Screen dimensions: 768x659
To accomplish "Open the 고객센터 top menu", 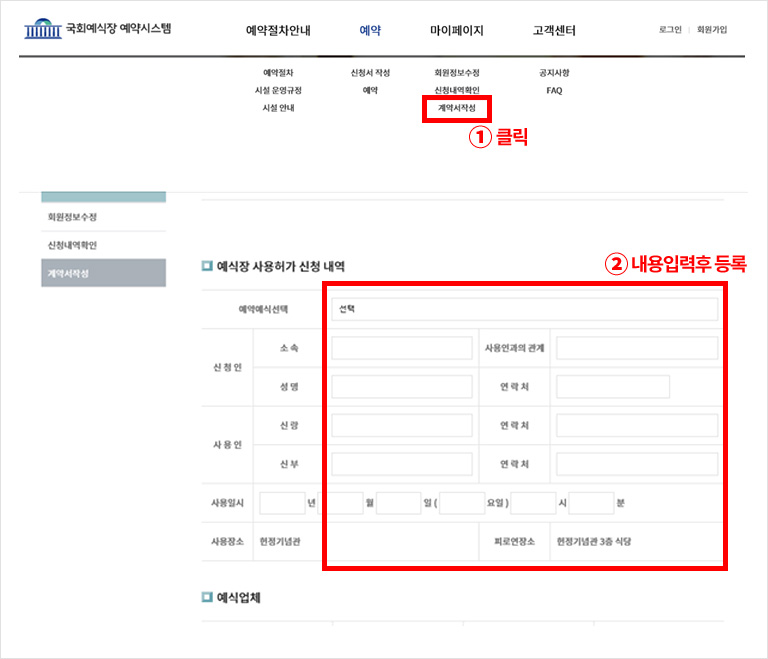I will pos(554,31).
